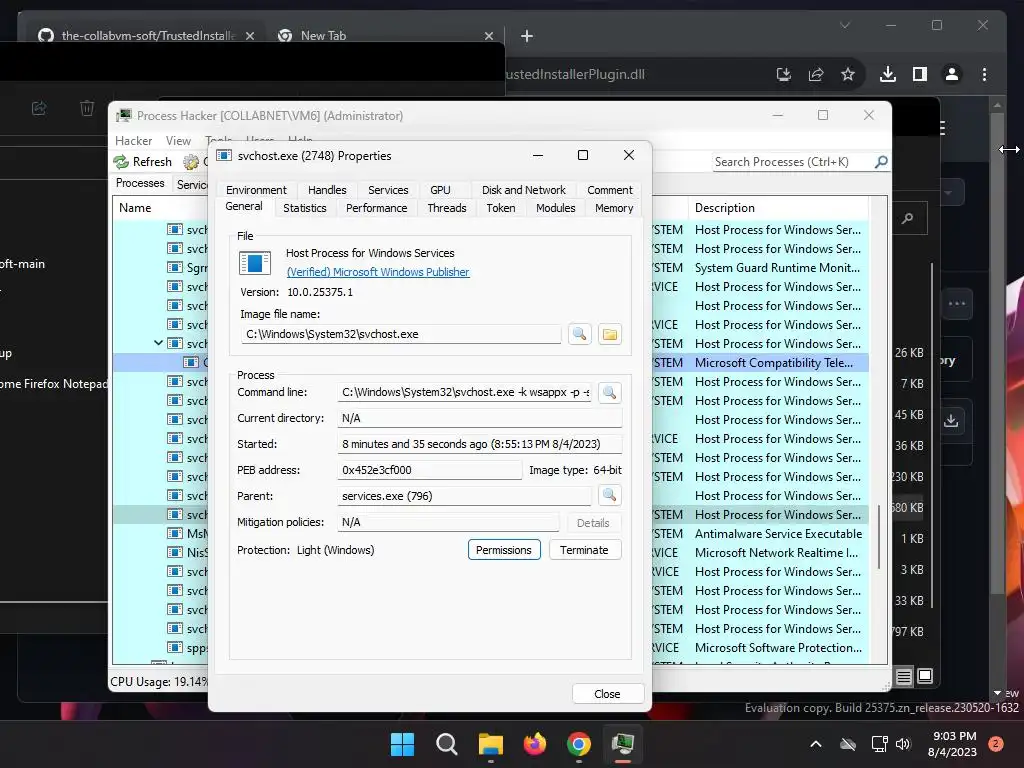Inspect the parent process via magnifier icon
This screenshot has width=1024, height=768.
(x=609, y=496)
